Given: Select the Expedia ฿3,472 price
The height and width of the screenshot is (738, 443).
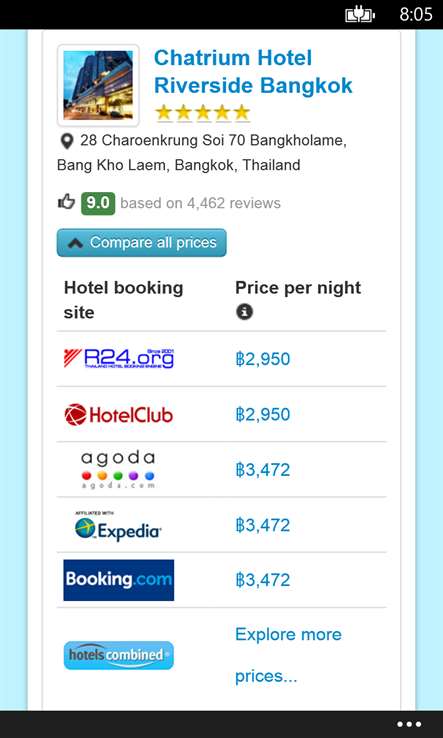Looking at the screenshot, I should pos(263,525).
